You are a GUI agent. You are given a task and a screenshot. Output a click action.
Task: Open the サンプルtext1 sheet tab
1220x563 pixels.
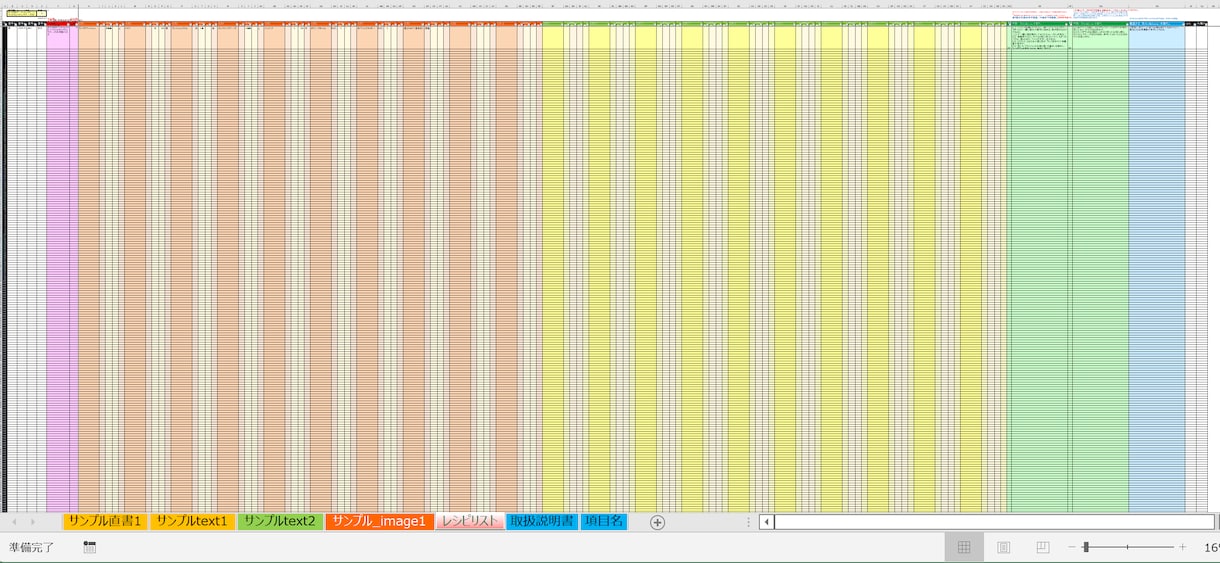coord(193,521)
